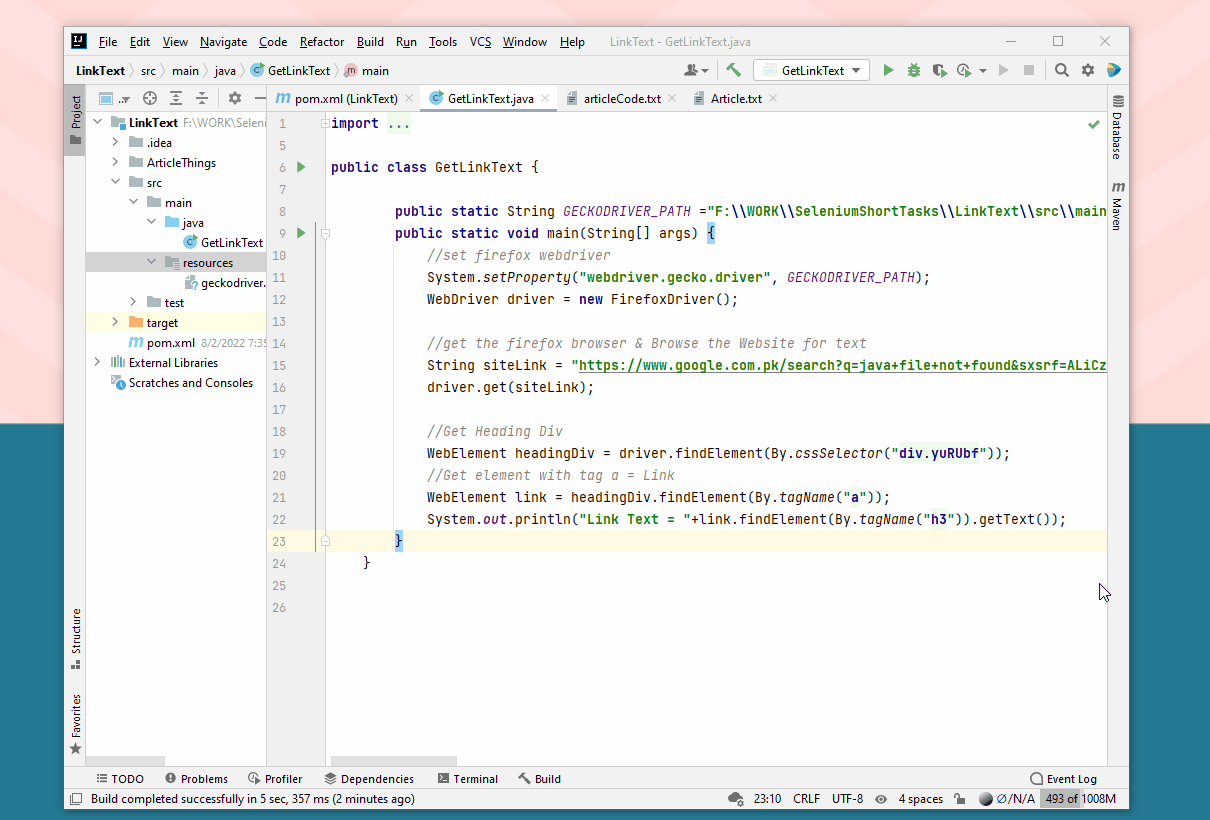Viewport: 1210px width, 820px height.
Task: Toggle the Project side panel button
Action: click(x=75, y=120)
